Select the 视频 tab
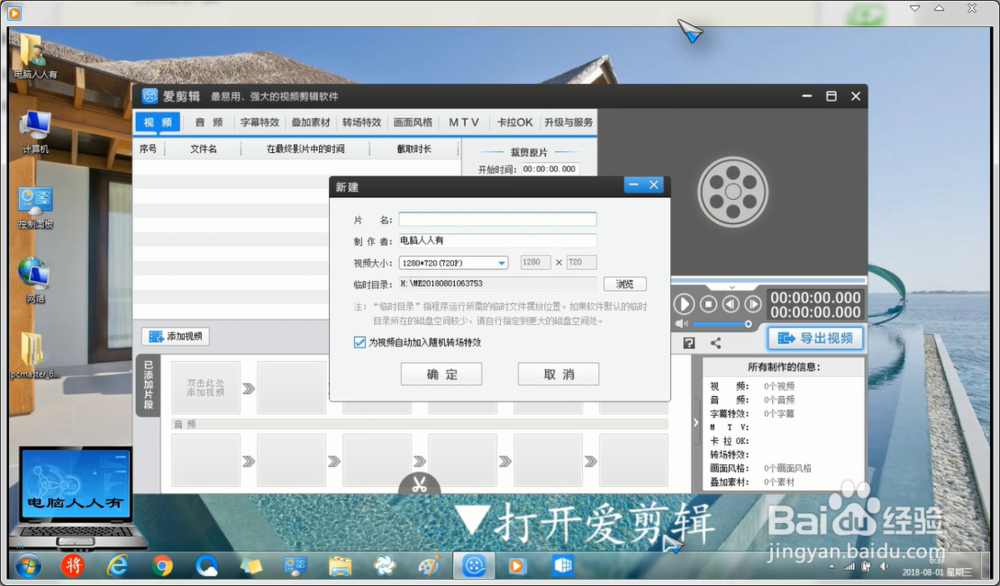The height and width of the screenshot is (586, 1000). pyautogui.click(x=158, y=122)
